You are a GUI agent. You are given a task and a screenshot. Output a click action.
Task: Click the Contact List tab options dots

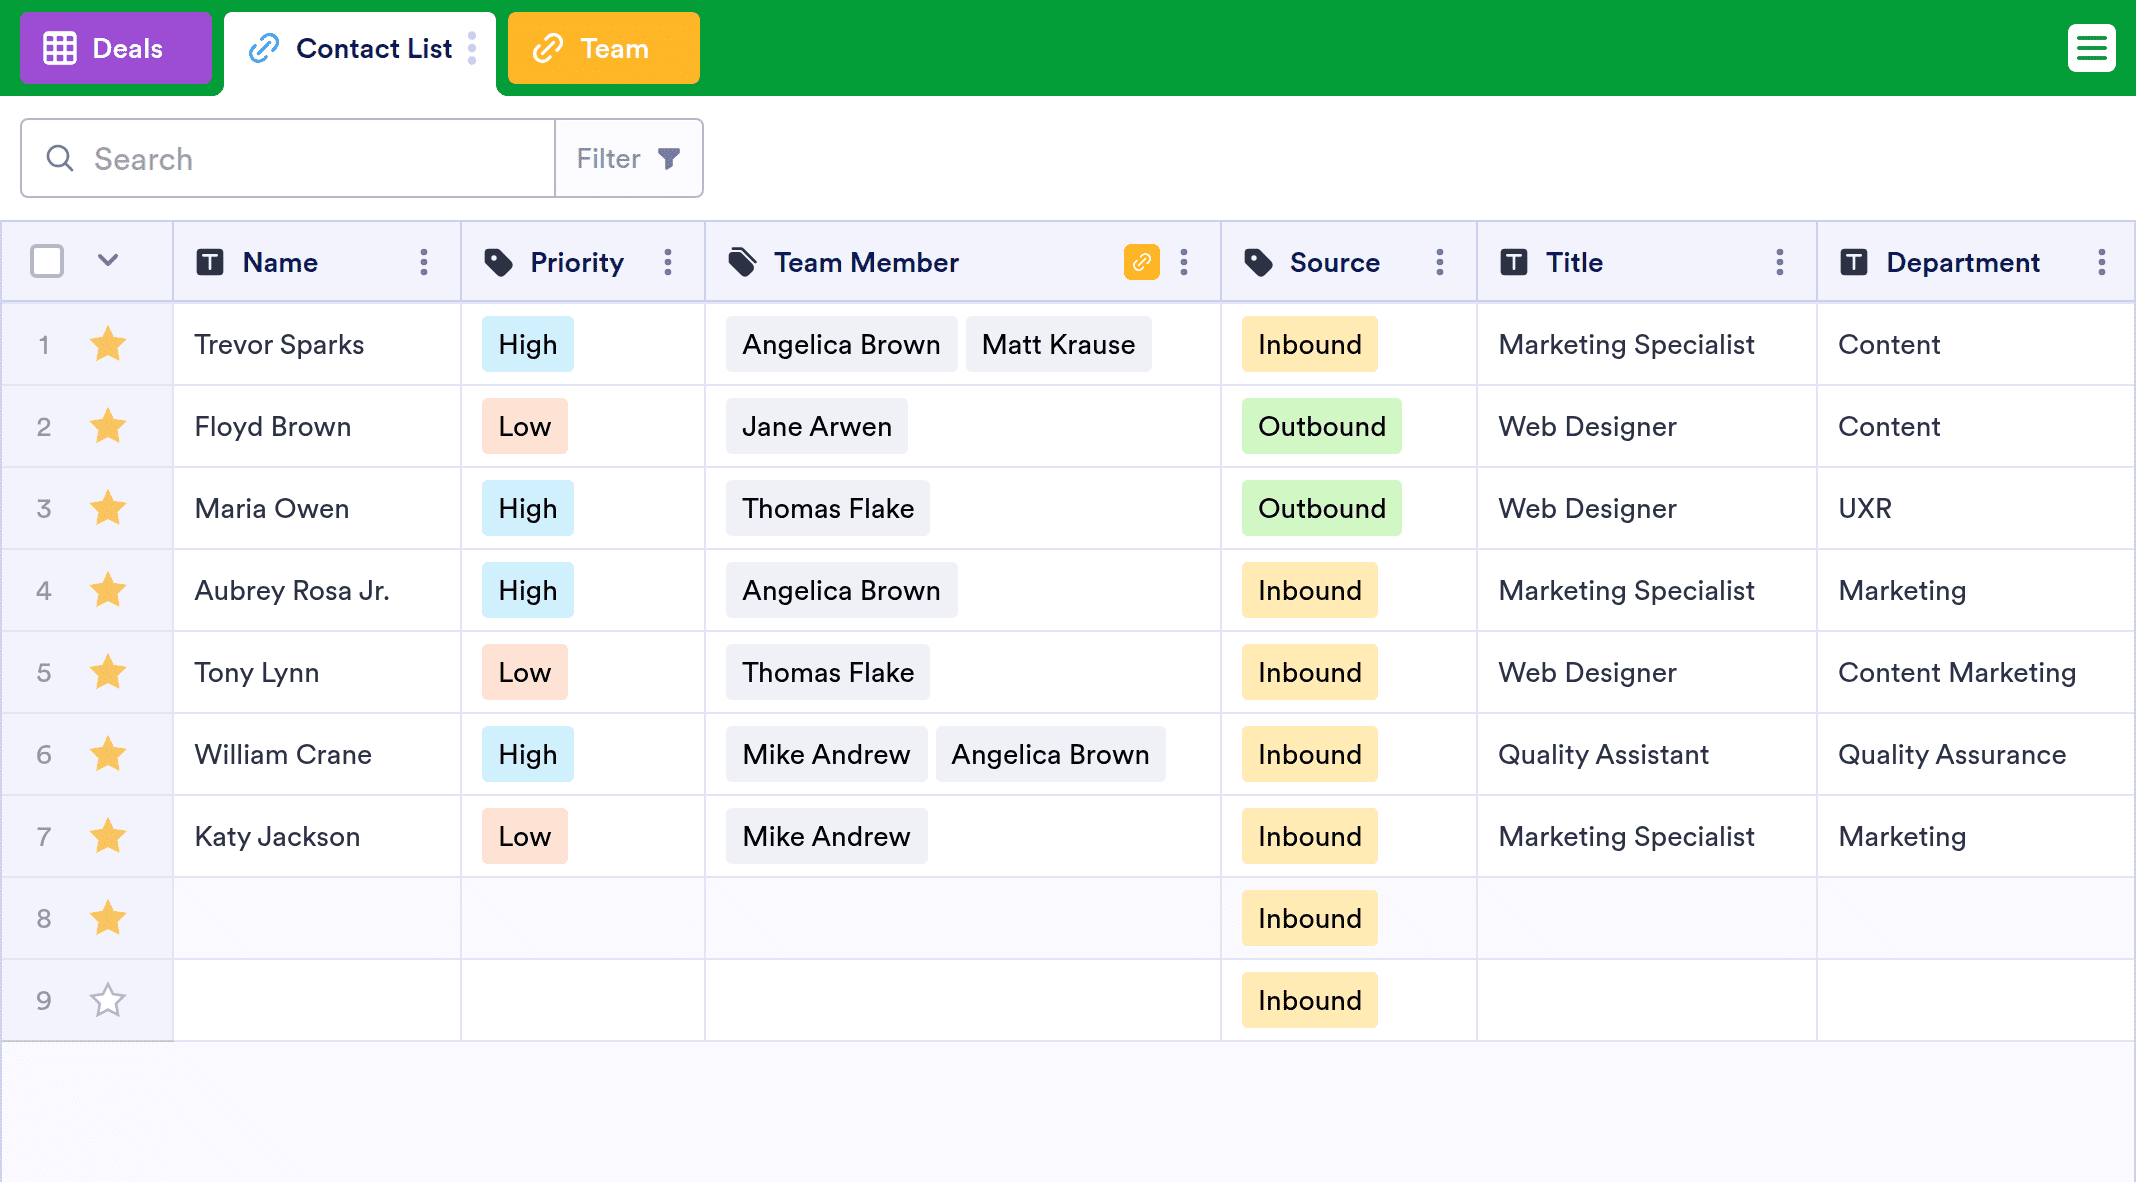point(472,48)
